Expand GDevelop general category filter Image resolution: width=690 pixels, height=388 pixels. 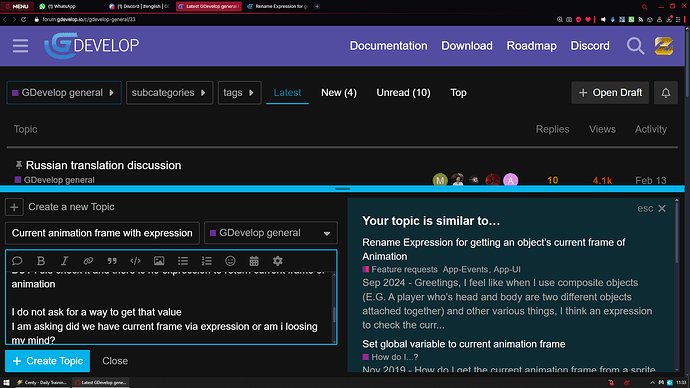point(64,93)
